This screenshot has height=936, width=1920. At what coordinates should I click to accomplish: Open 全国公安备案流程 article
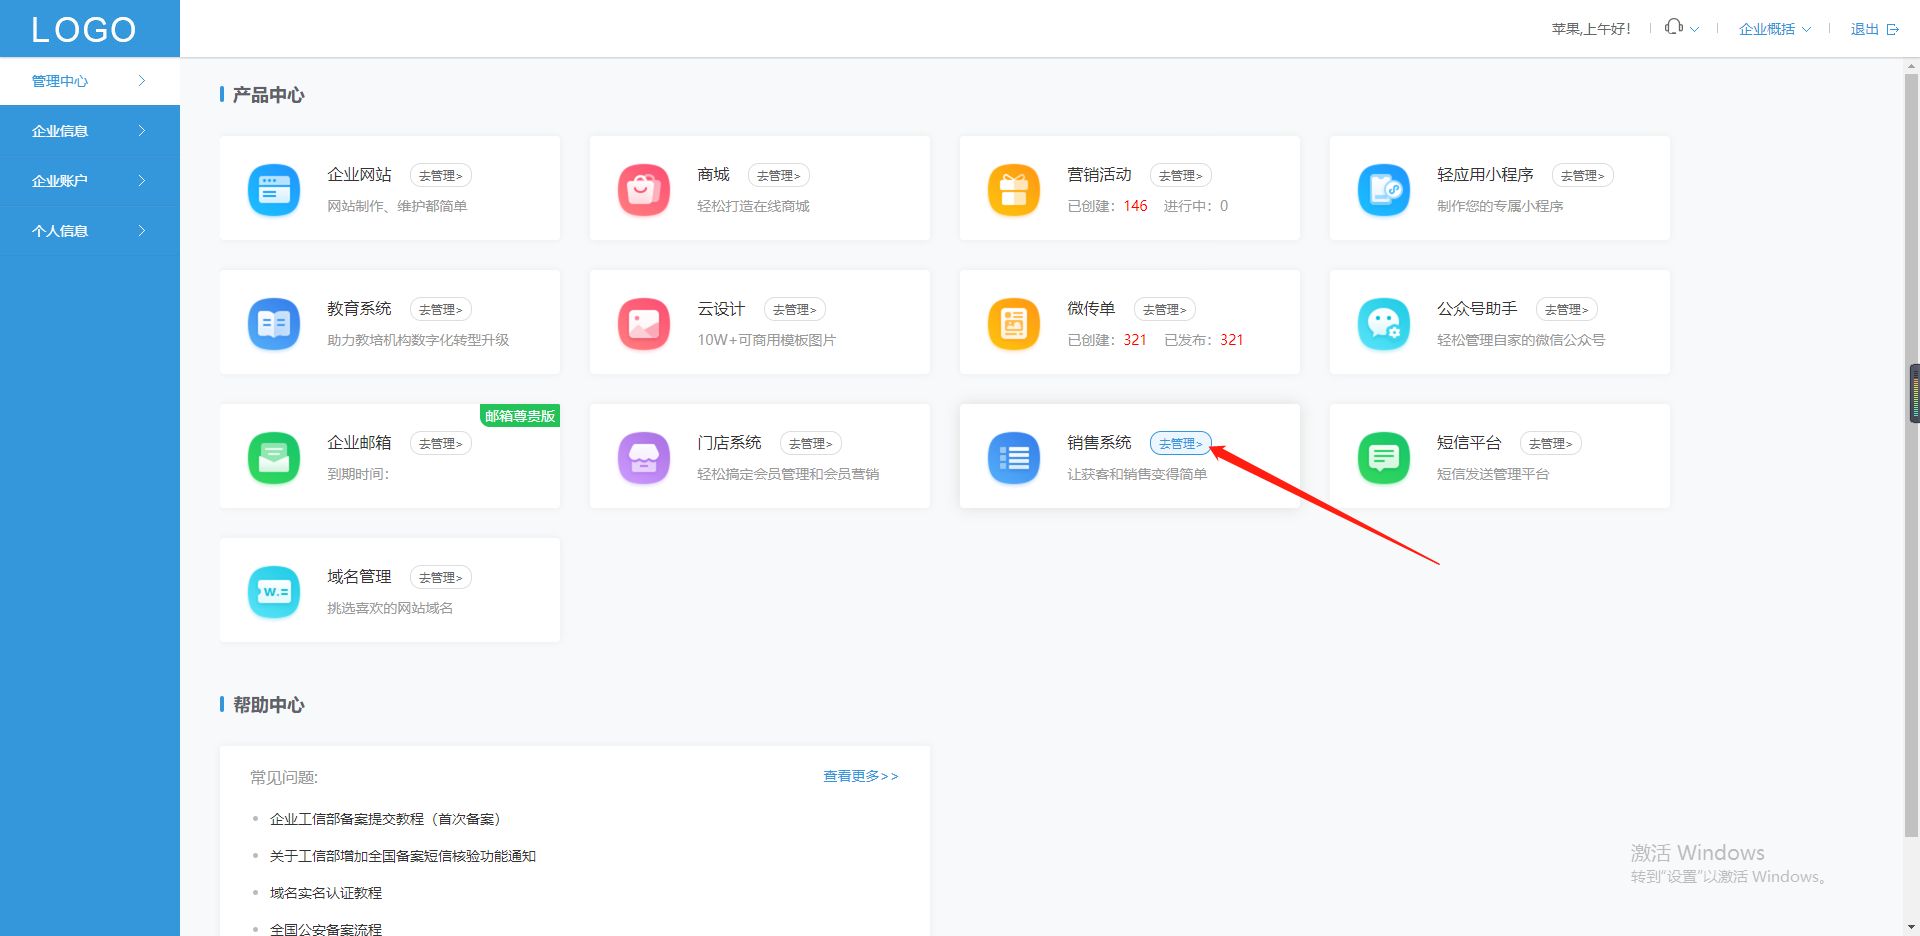[x=326, y=929]
